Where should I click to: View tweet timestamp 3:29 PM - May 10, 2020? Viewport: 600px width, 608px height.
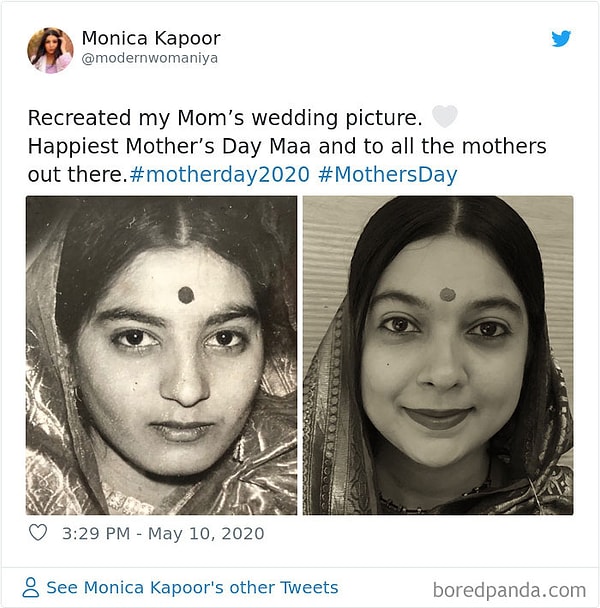[x=163, y=533]
